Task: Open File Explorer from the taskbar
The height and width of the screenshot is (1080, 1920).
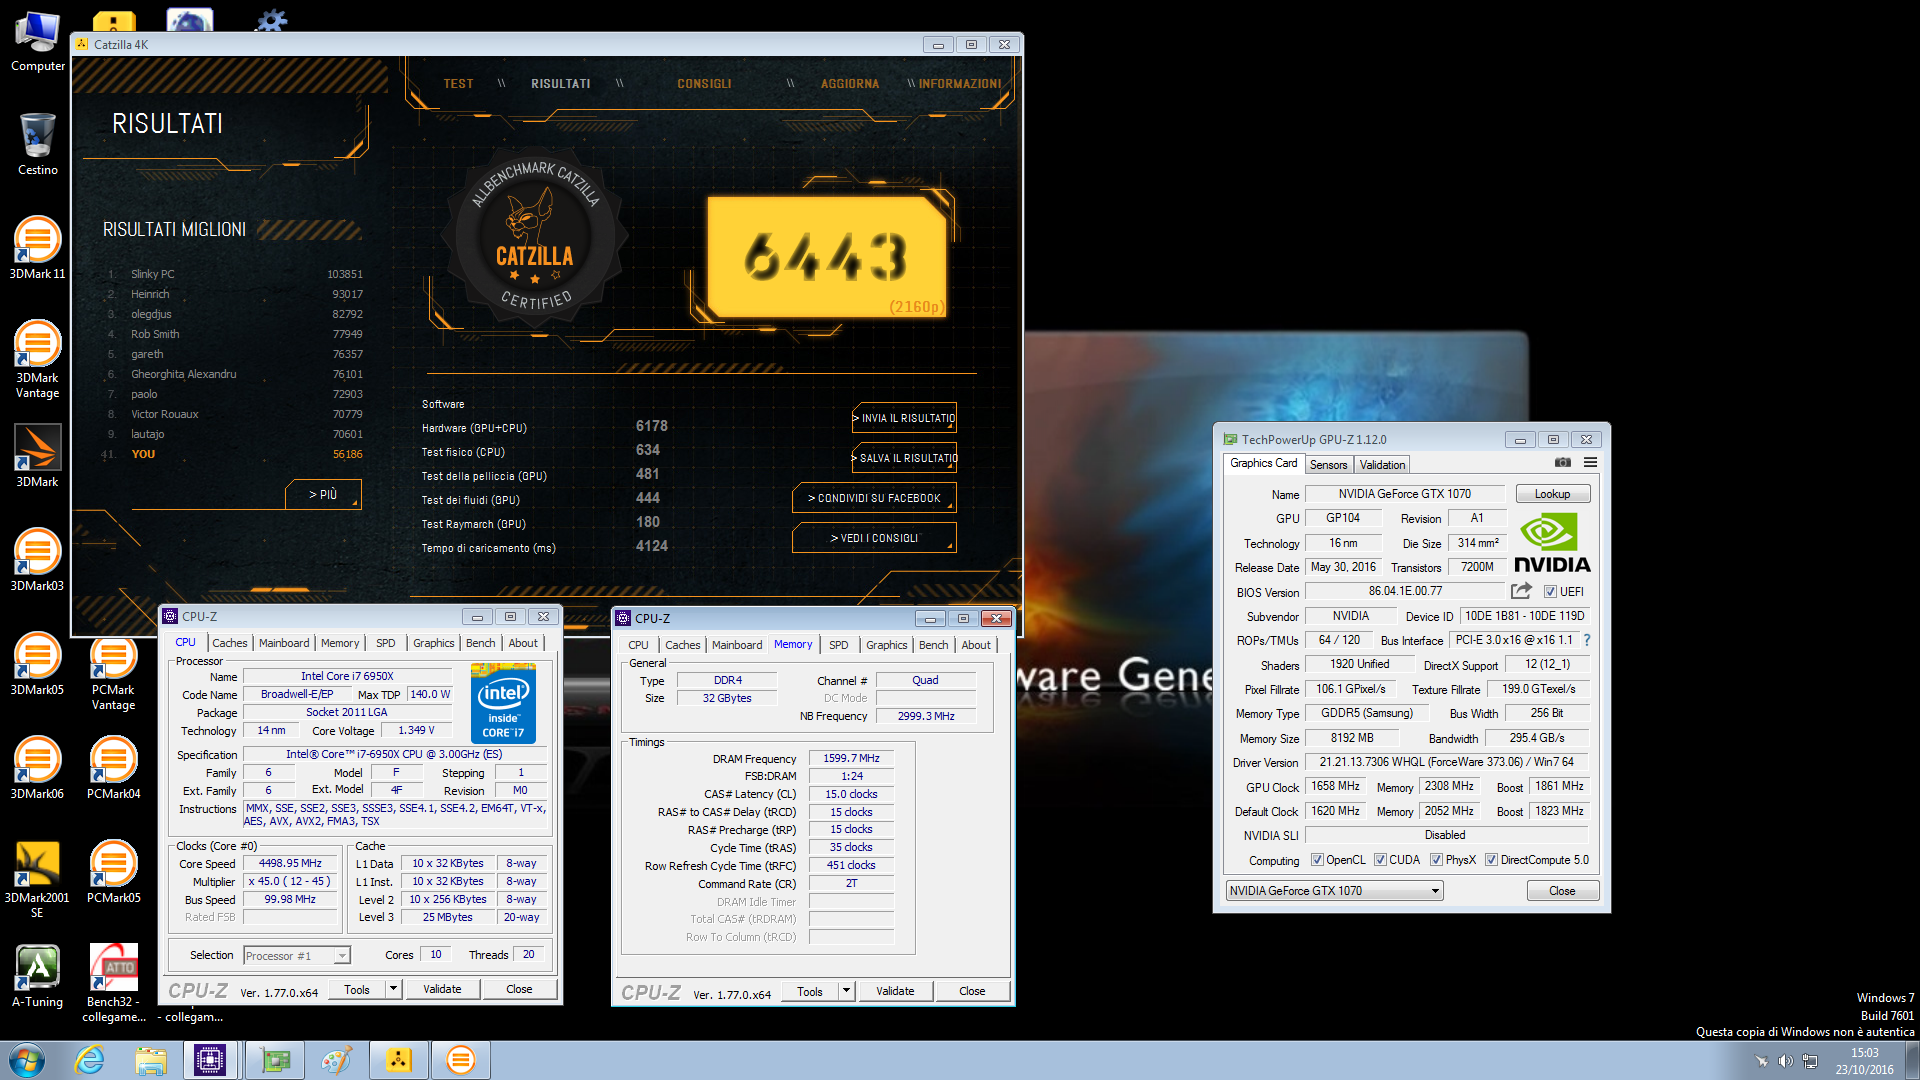Action: (151, 1060)
